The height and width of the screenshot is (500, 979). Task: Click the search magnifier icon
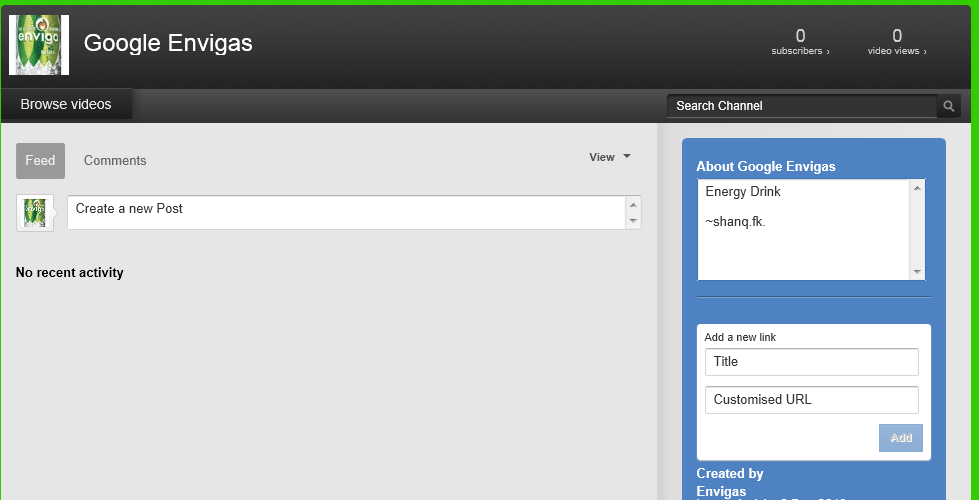tap(948, 106)
